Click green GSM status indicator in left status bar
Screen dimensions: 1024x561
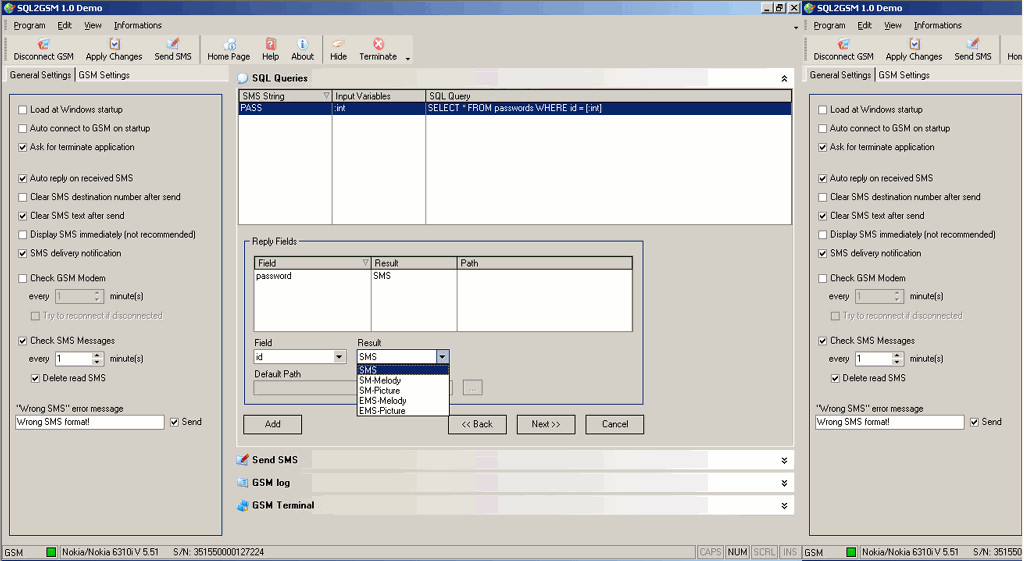[51, 552]
